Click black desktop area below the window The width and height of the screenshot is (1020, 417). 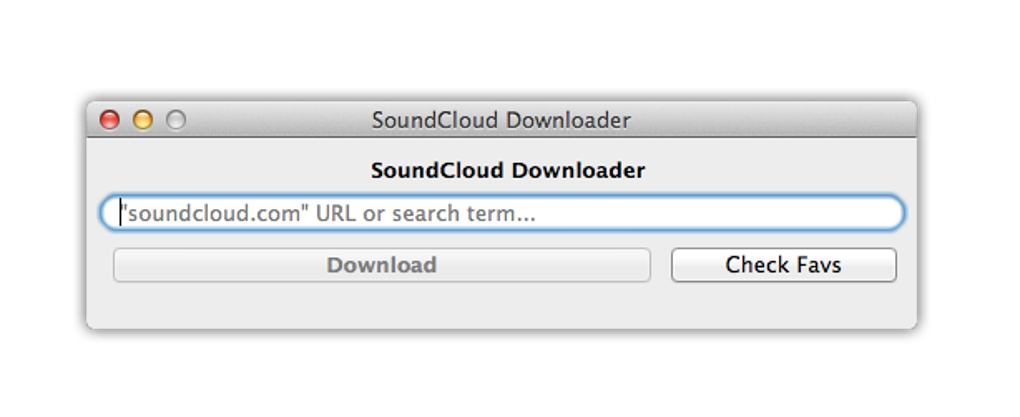(500, 375)
